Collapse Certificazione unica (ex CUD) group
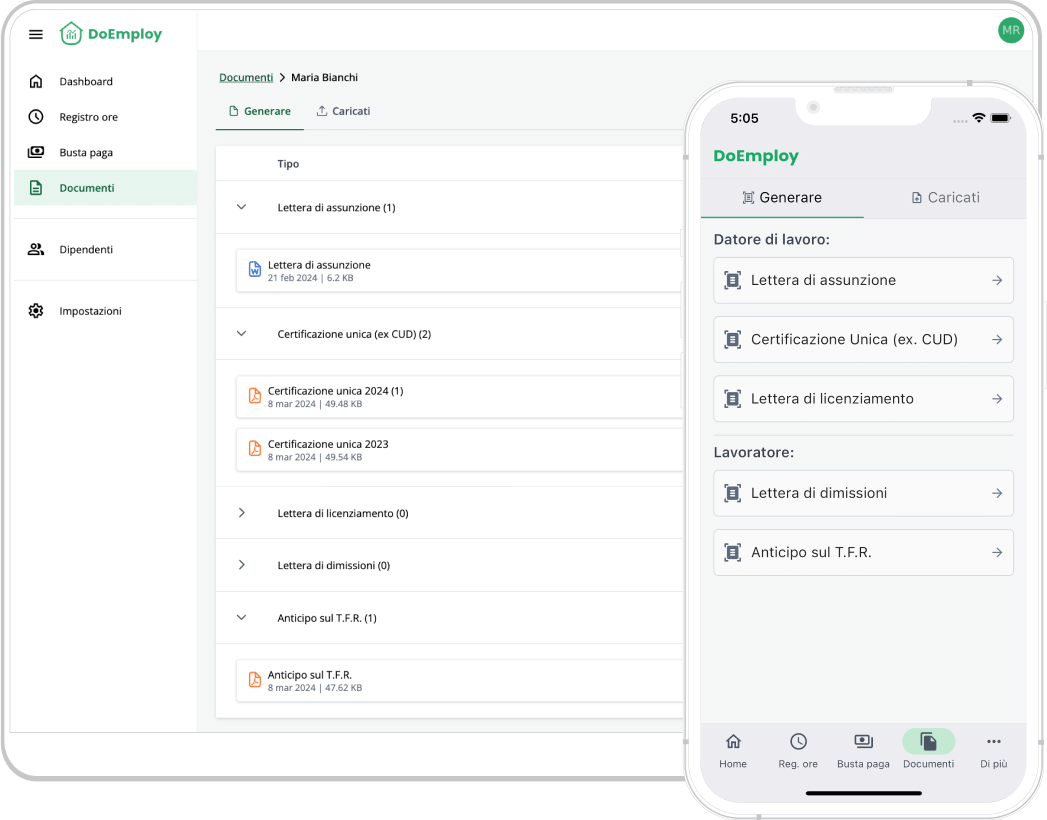The image size is (1047, 820). click(x=241, y=334)
